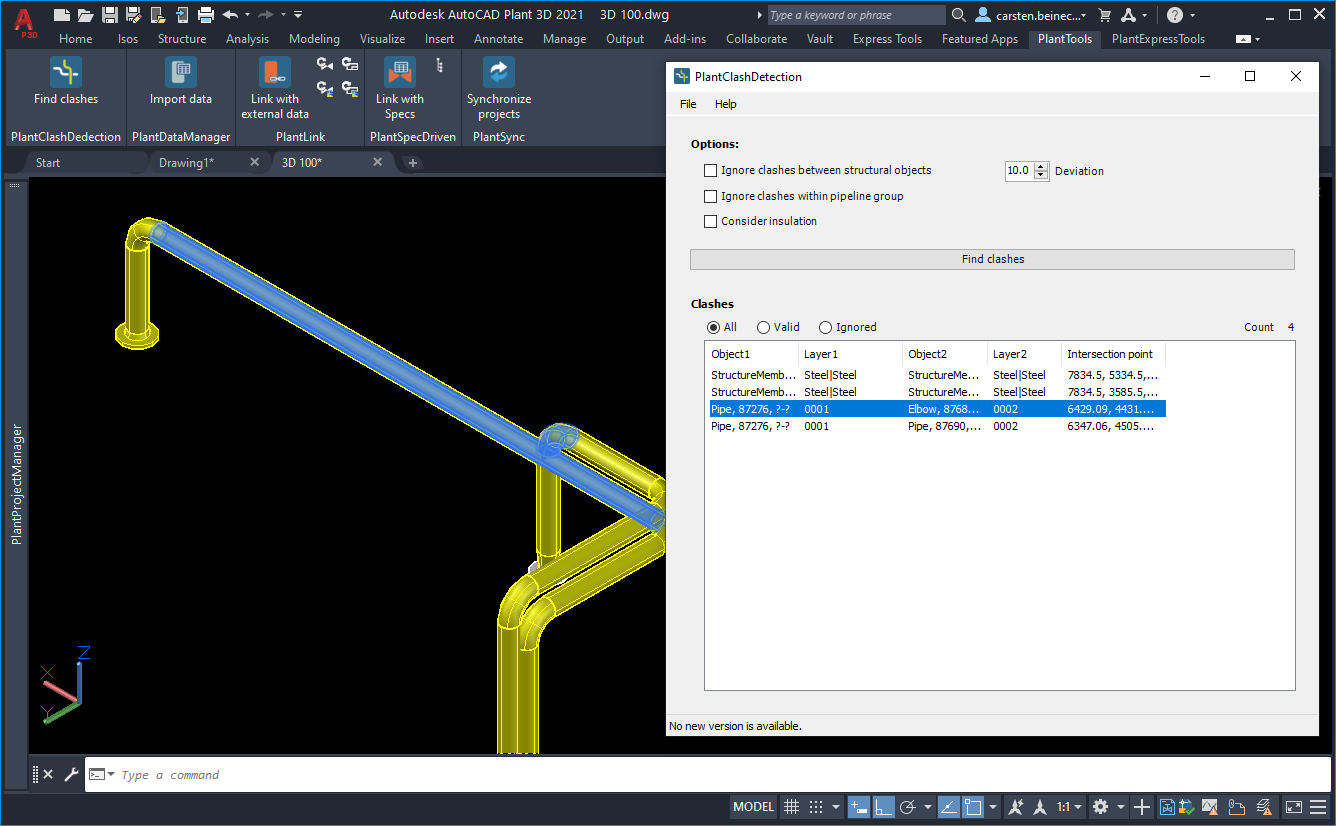Click the wide Find clashes button in the dialog
The height and width of the screenshot is (826, 1336).
pos(992,259)
